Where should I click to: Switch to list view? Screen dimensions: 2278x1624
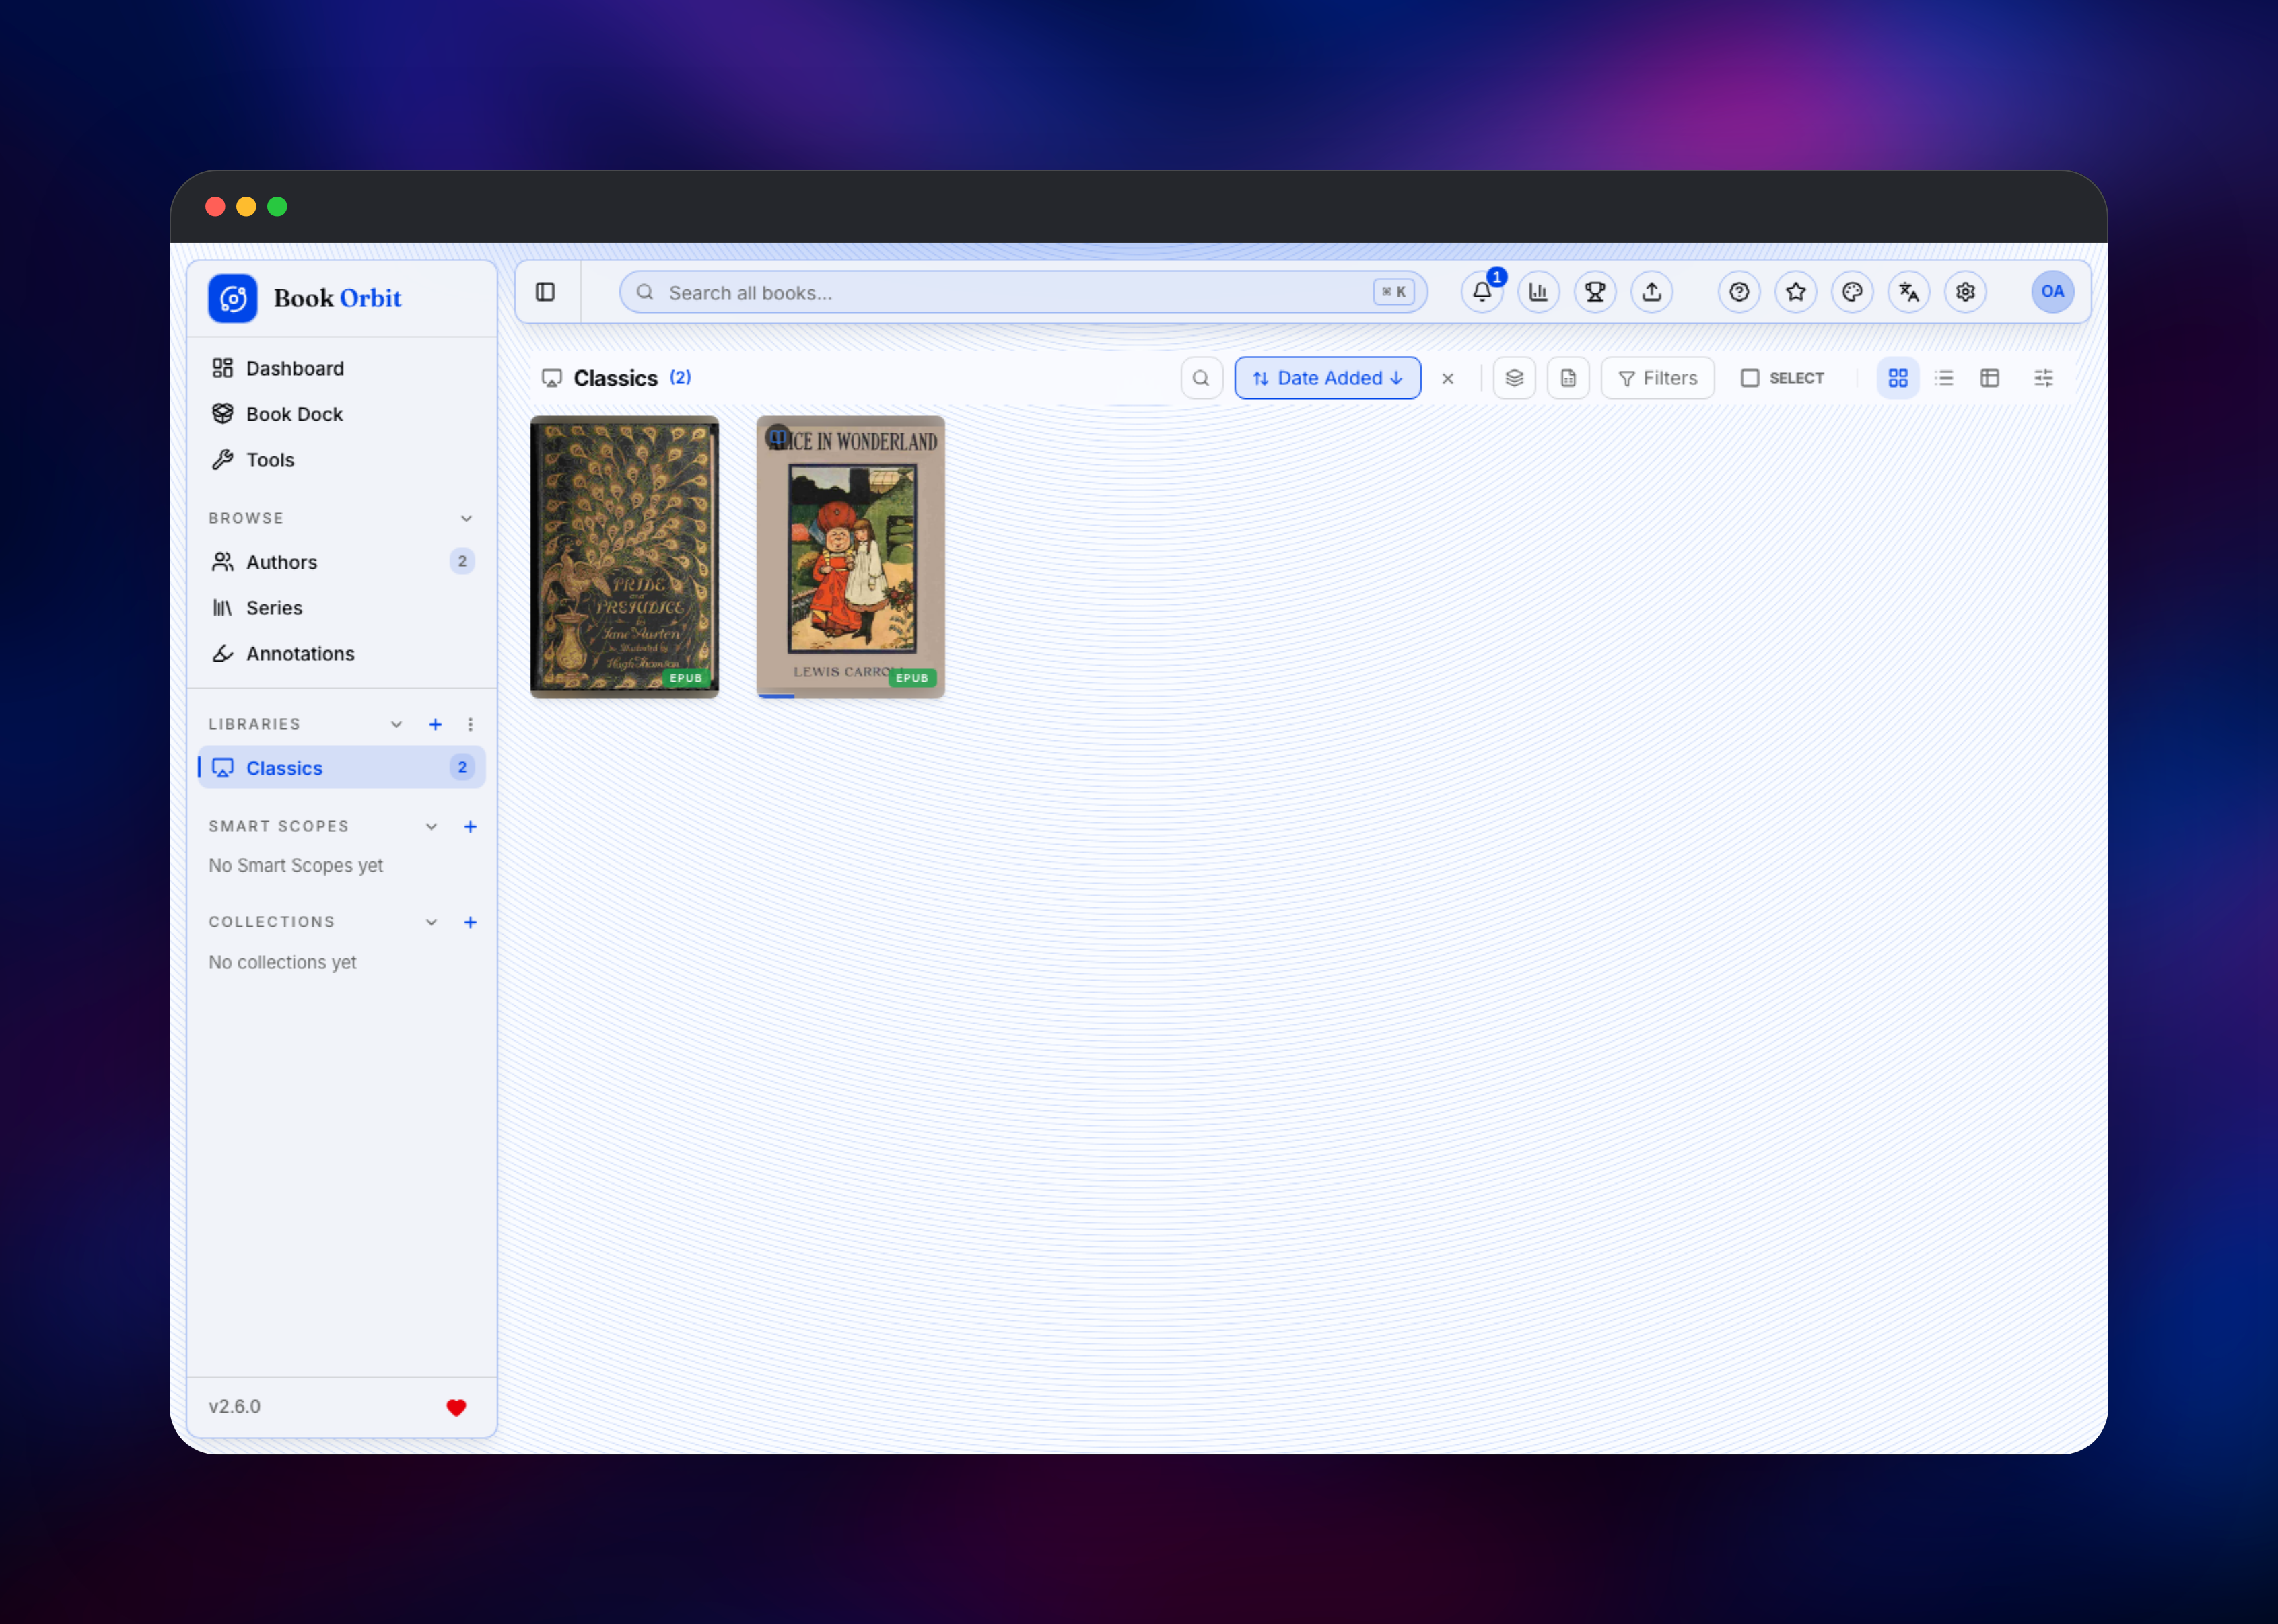pos(1943,378)
